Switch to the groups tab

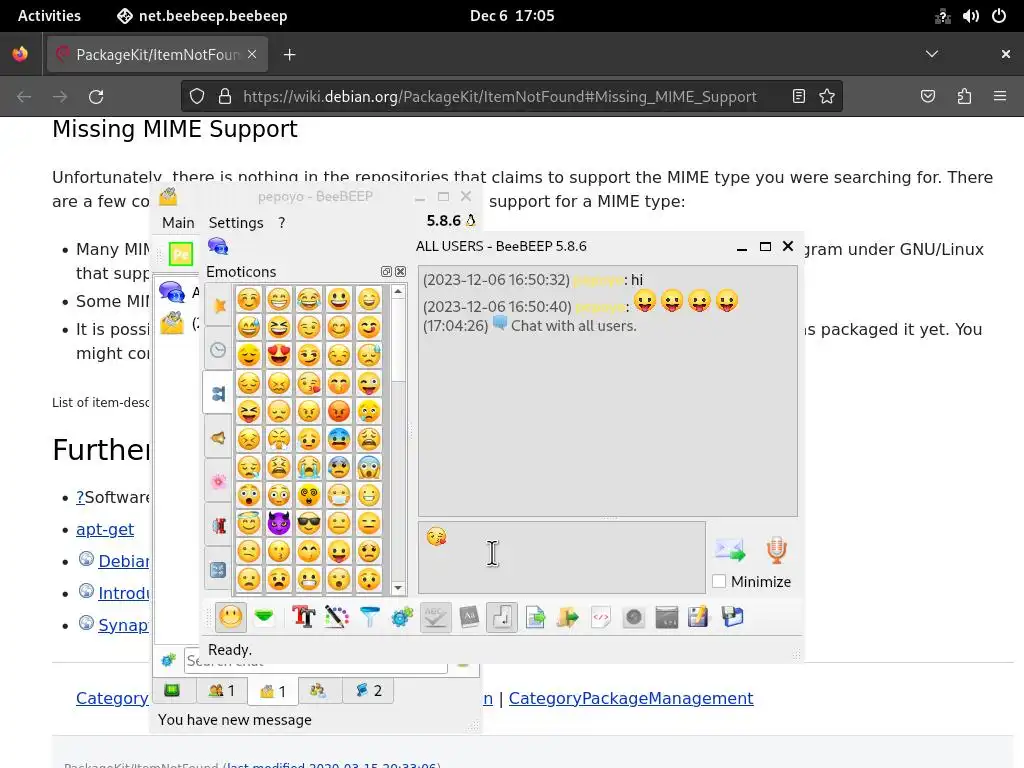point(319,690)
